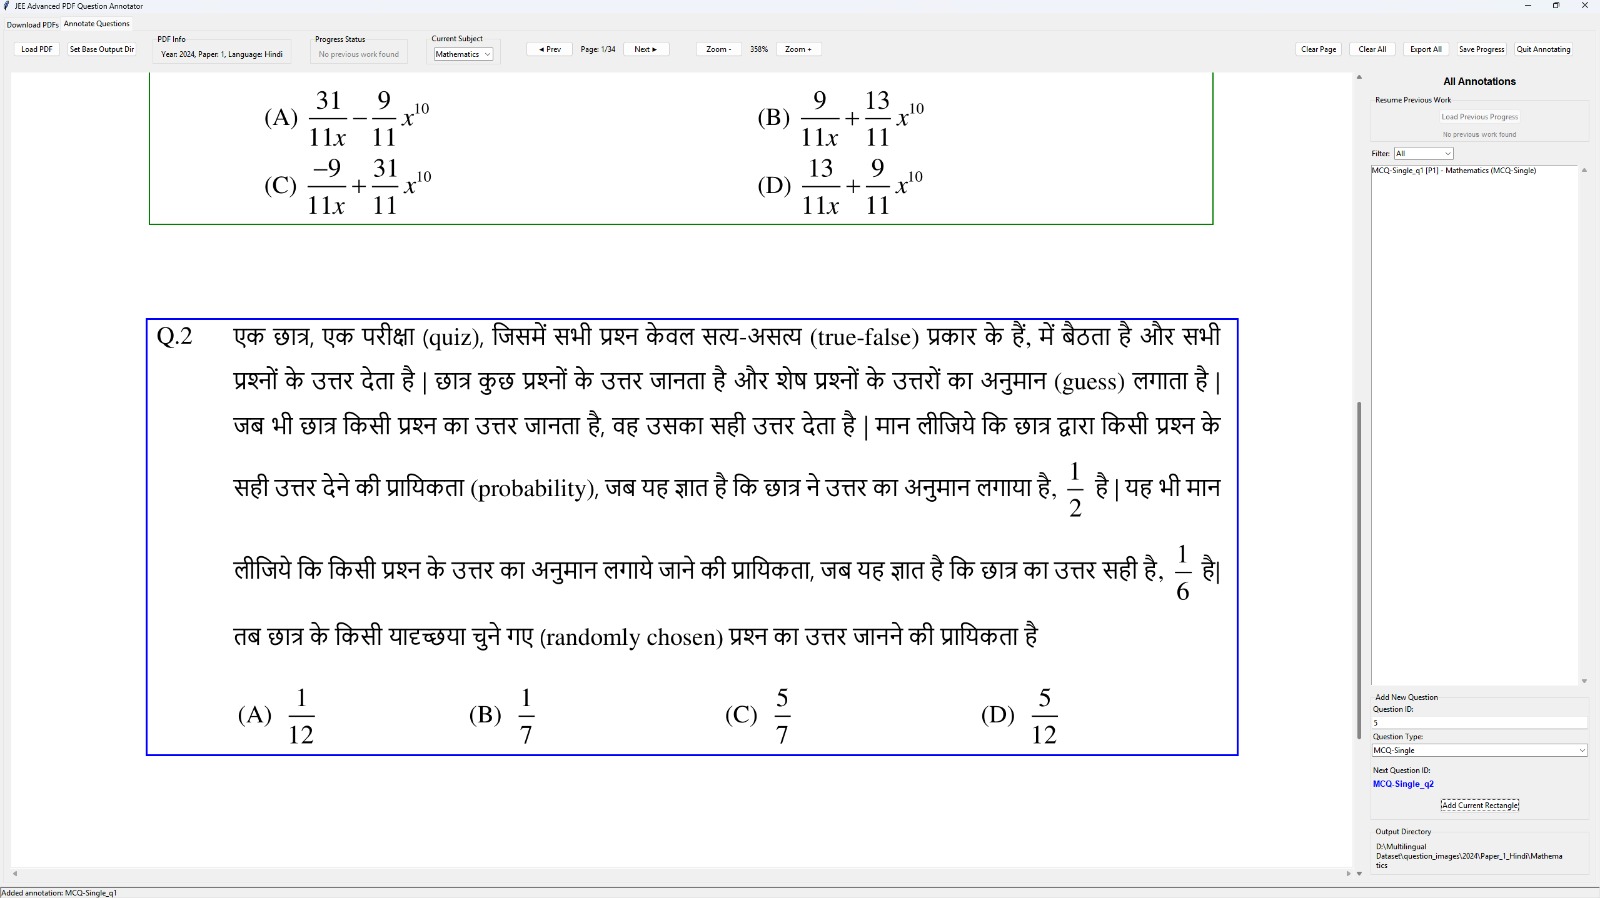Viewport: 1600px width, 898px height.
Task: Open the Current Subject dropdown
Action: (463, 54)
